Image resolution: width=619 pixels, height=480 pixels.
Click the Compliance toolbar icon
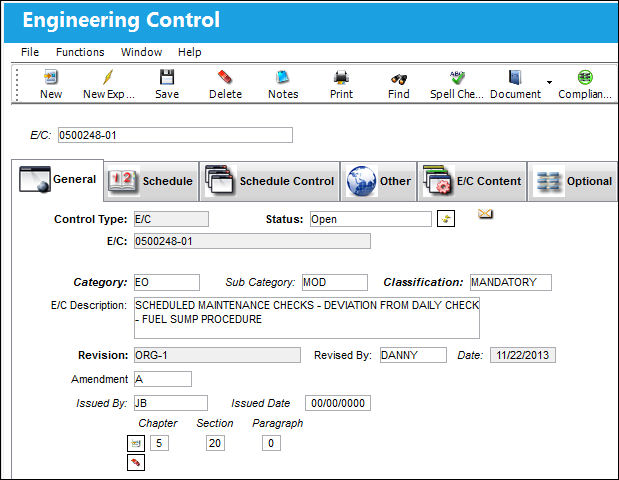tap(585, 77)
